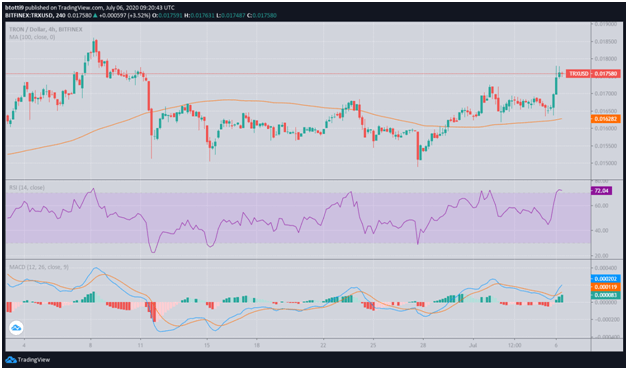The width and height of the screenshot is (628, 370).
Task: Click the '4' date label on time axis
Action: (x=24, y=345)
